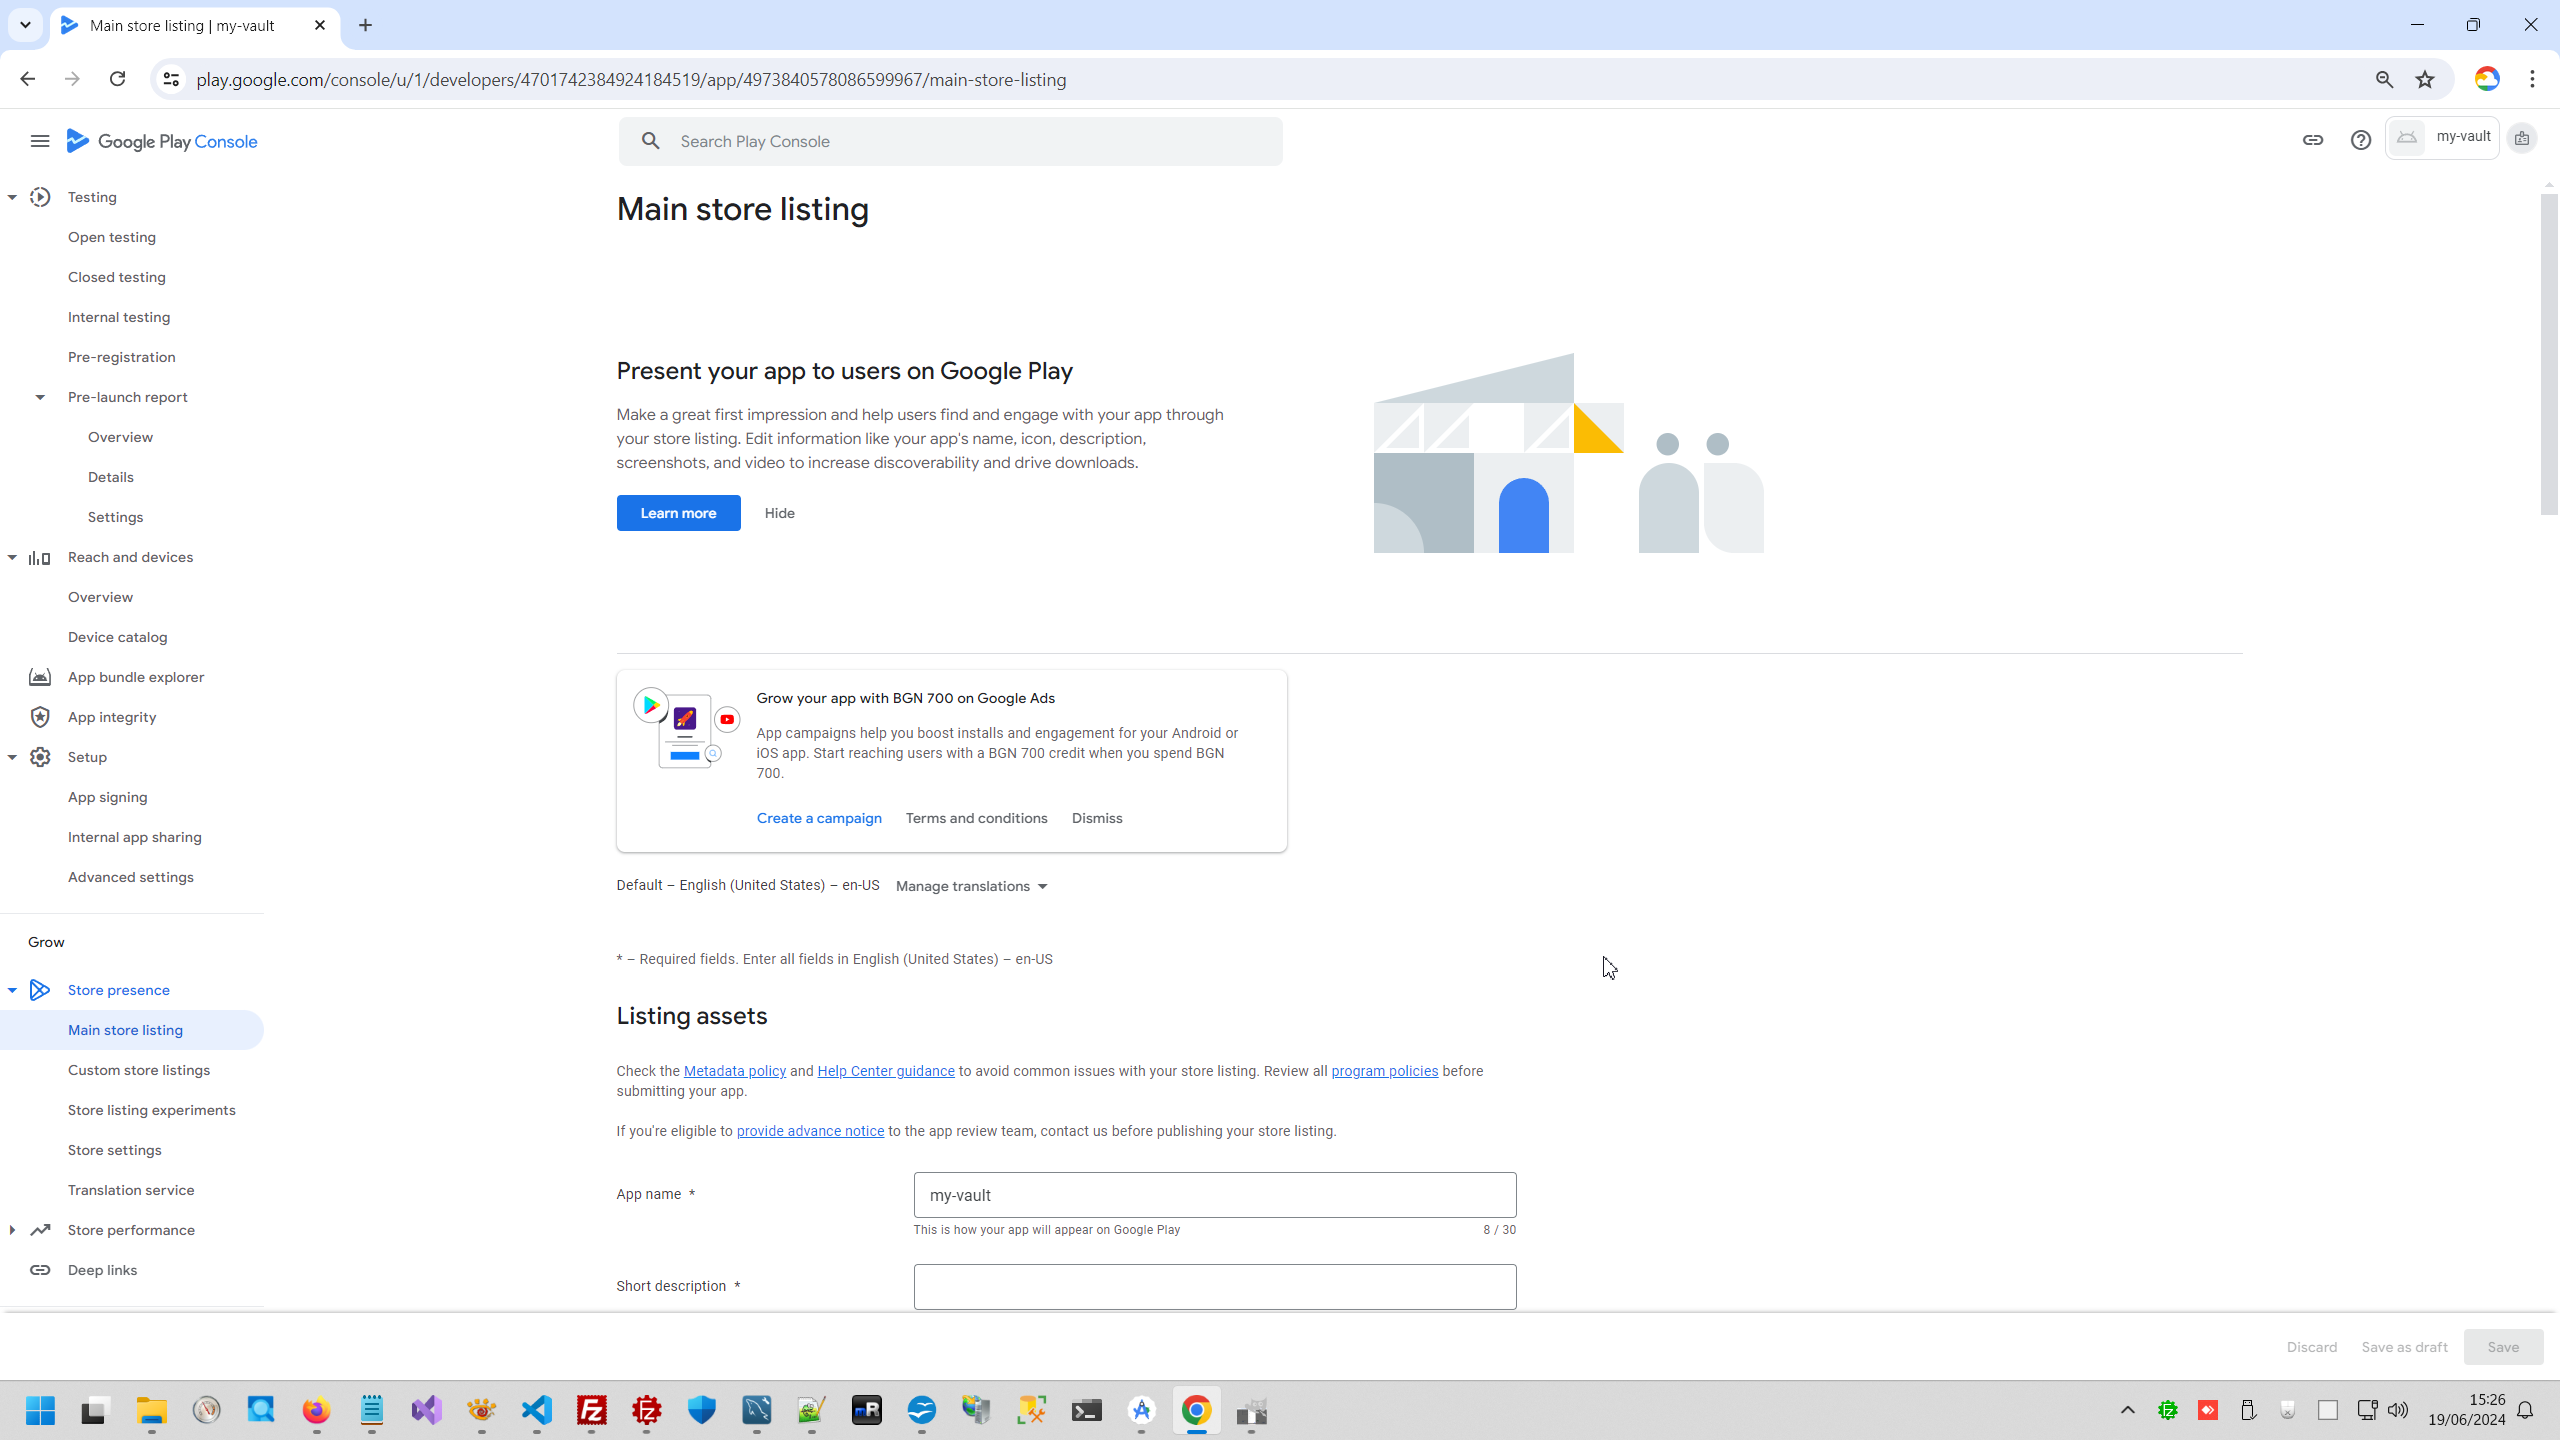Image resolution: width=2560 pixels, height=1440 pixels.
Task: Open the Manage translations dropdown
Action: (x=971, y=886)
